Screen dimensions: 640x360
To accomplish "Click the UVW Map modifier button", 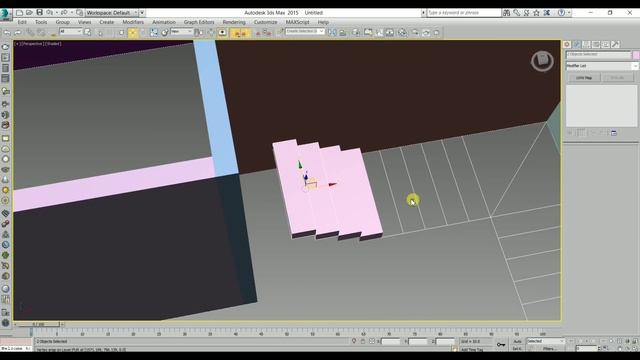I will tap(584, 78).
